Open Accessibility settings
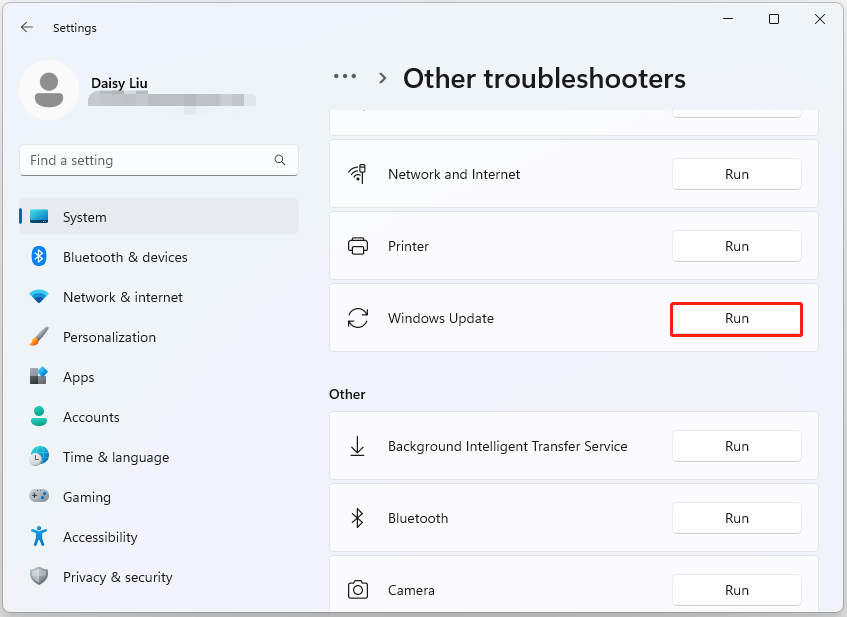Viewport: 847px width, 617px height. click(159, 536)
